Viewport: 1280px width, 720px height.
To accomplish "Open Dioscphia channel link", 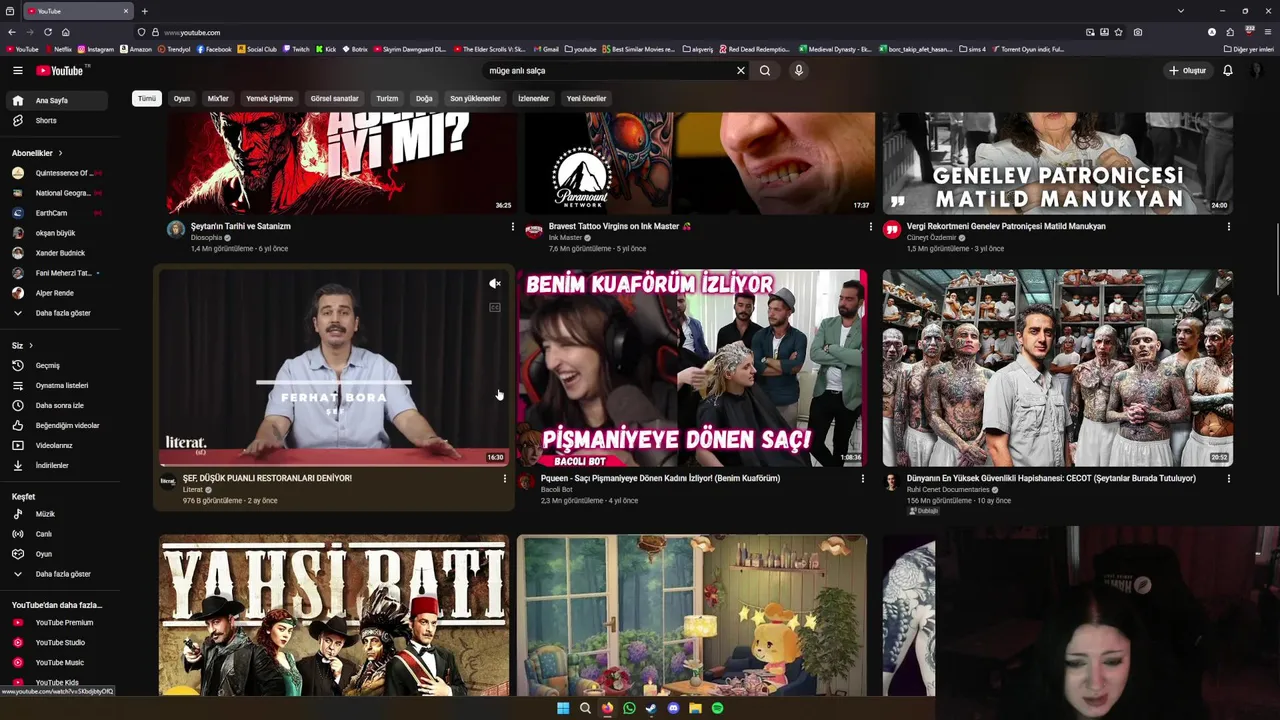I will tap(207, 238).
